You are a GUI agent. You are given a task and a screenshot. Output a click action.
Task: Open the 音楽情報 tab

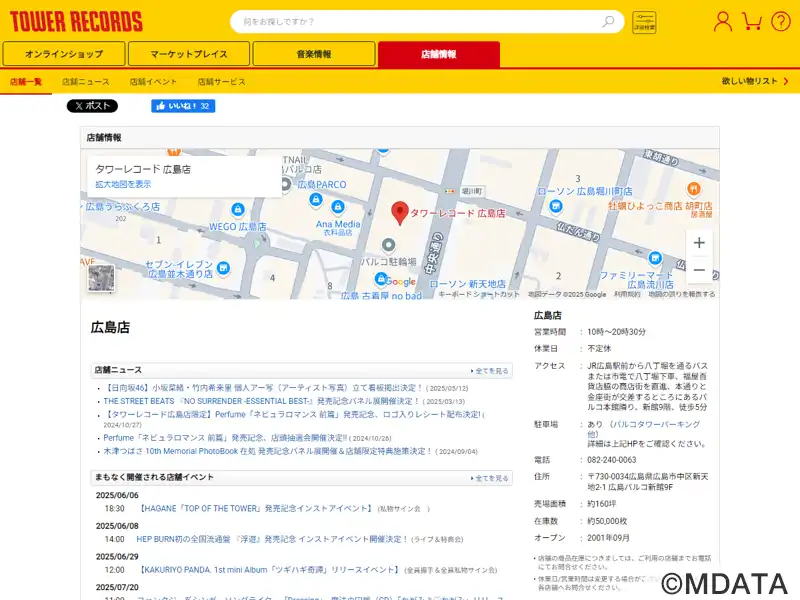point(314,54)
